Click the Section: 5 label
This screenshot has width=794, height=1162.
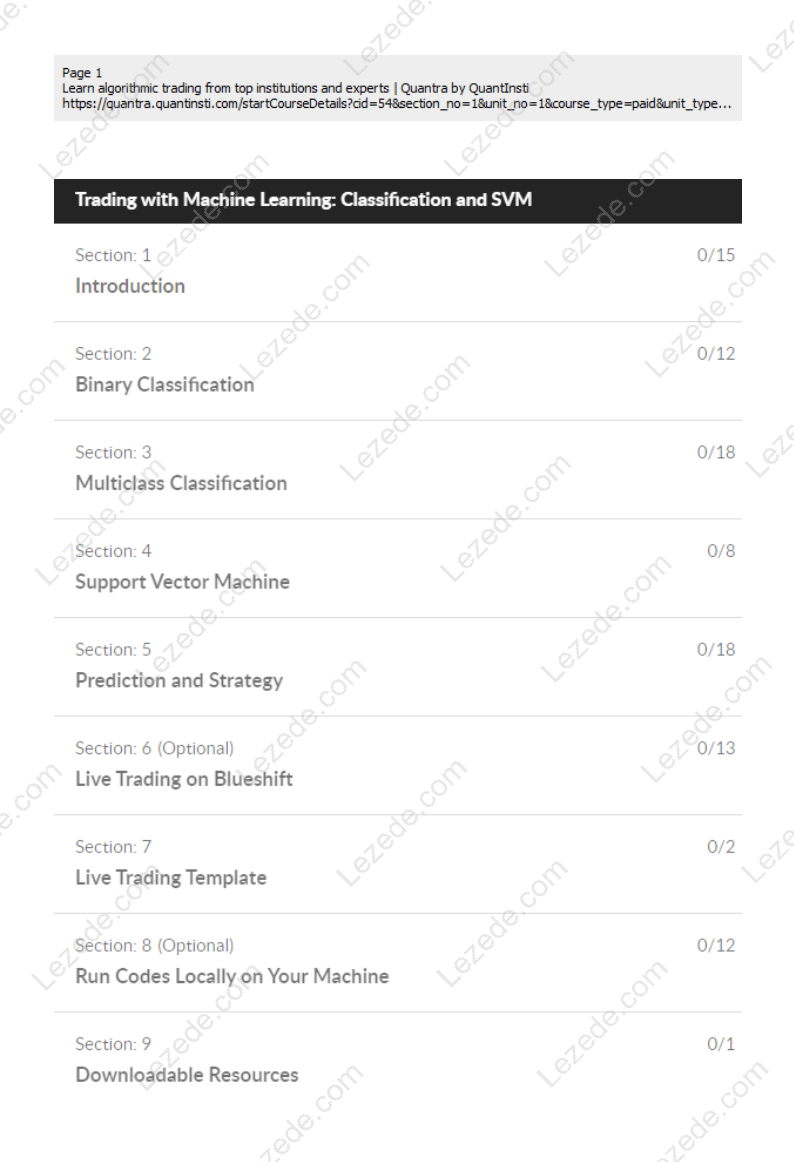113,649
